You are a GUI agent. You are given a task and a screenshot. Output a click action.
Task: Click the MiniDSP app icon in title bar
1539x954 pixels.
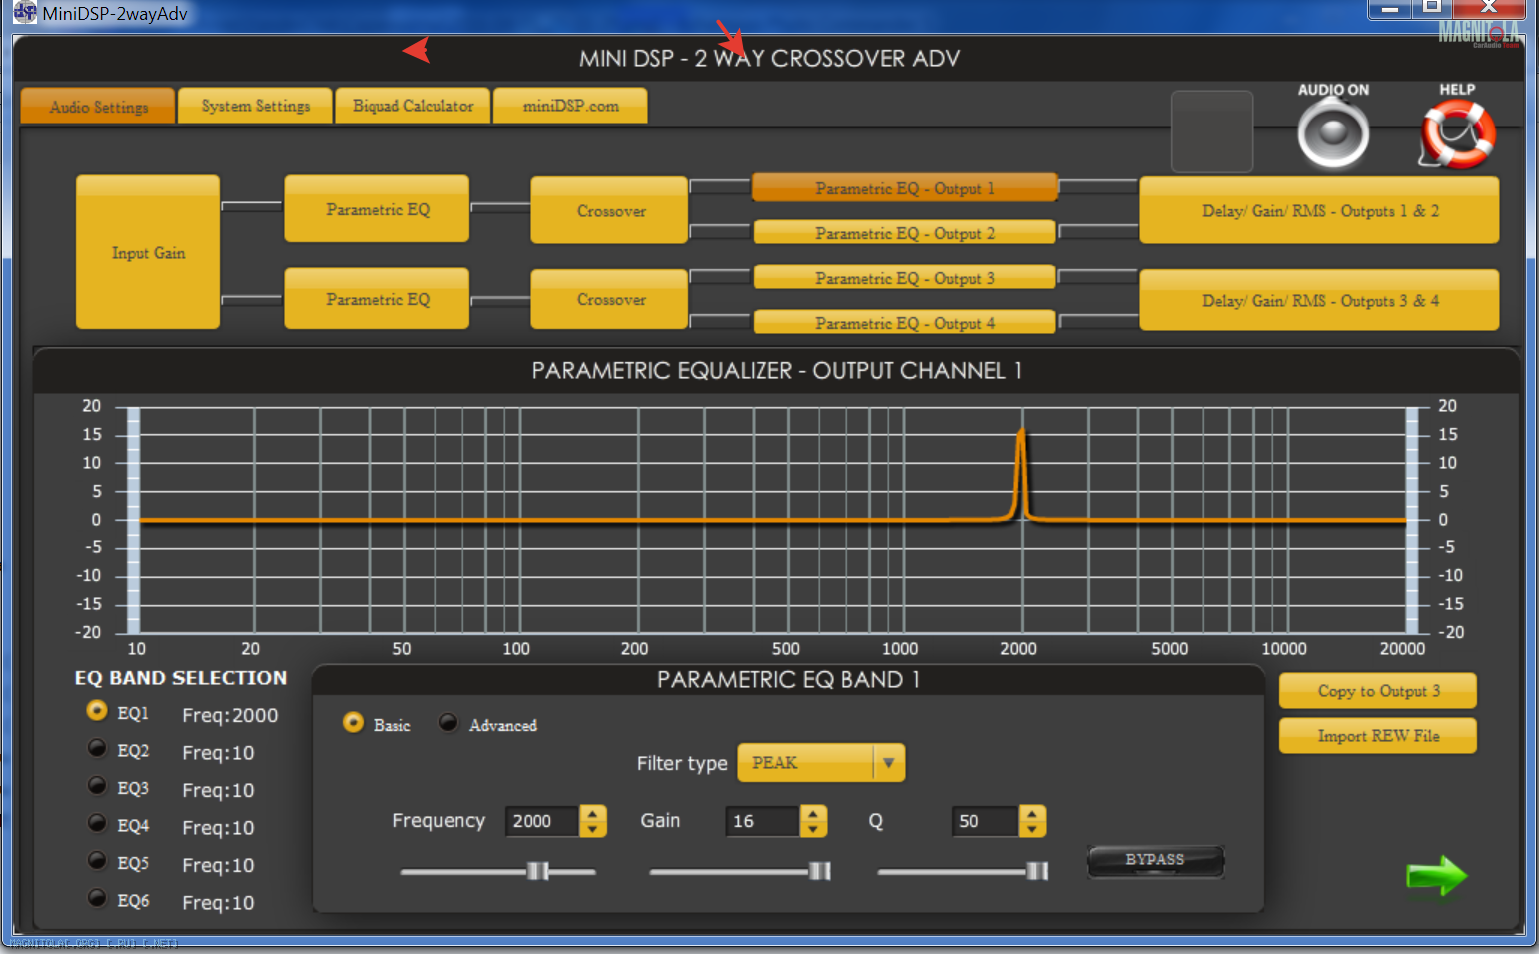point(24,13)
